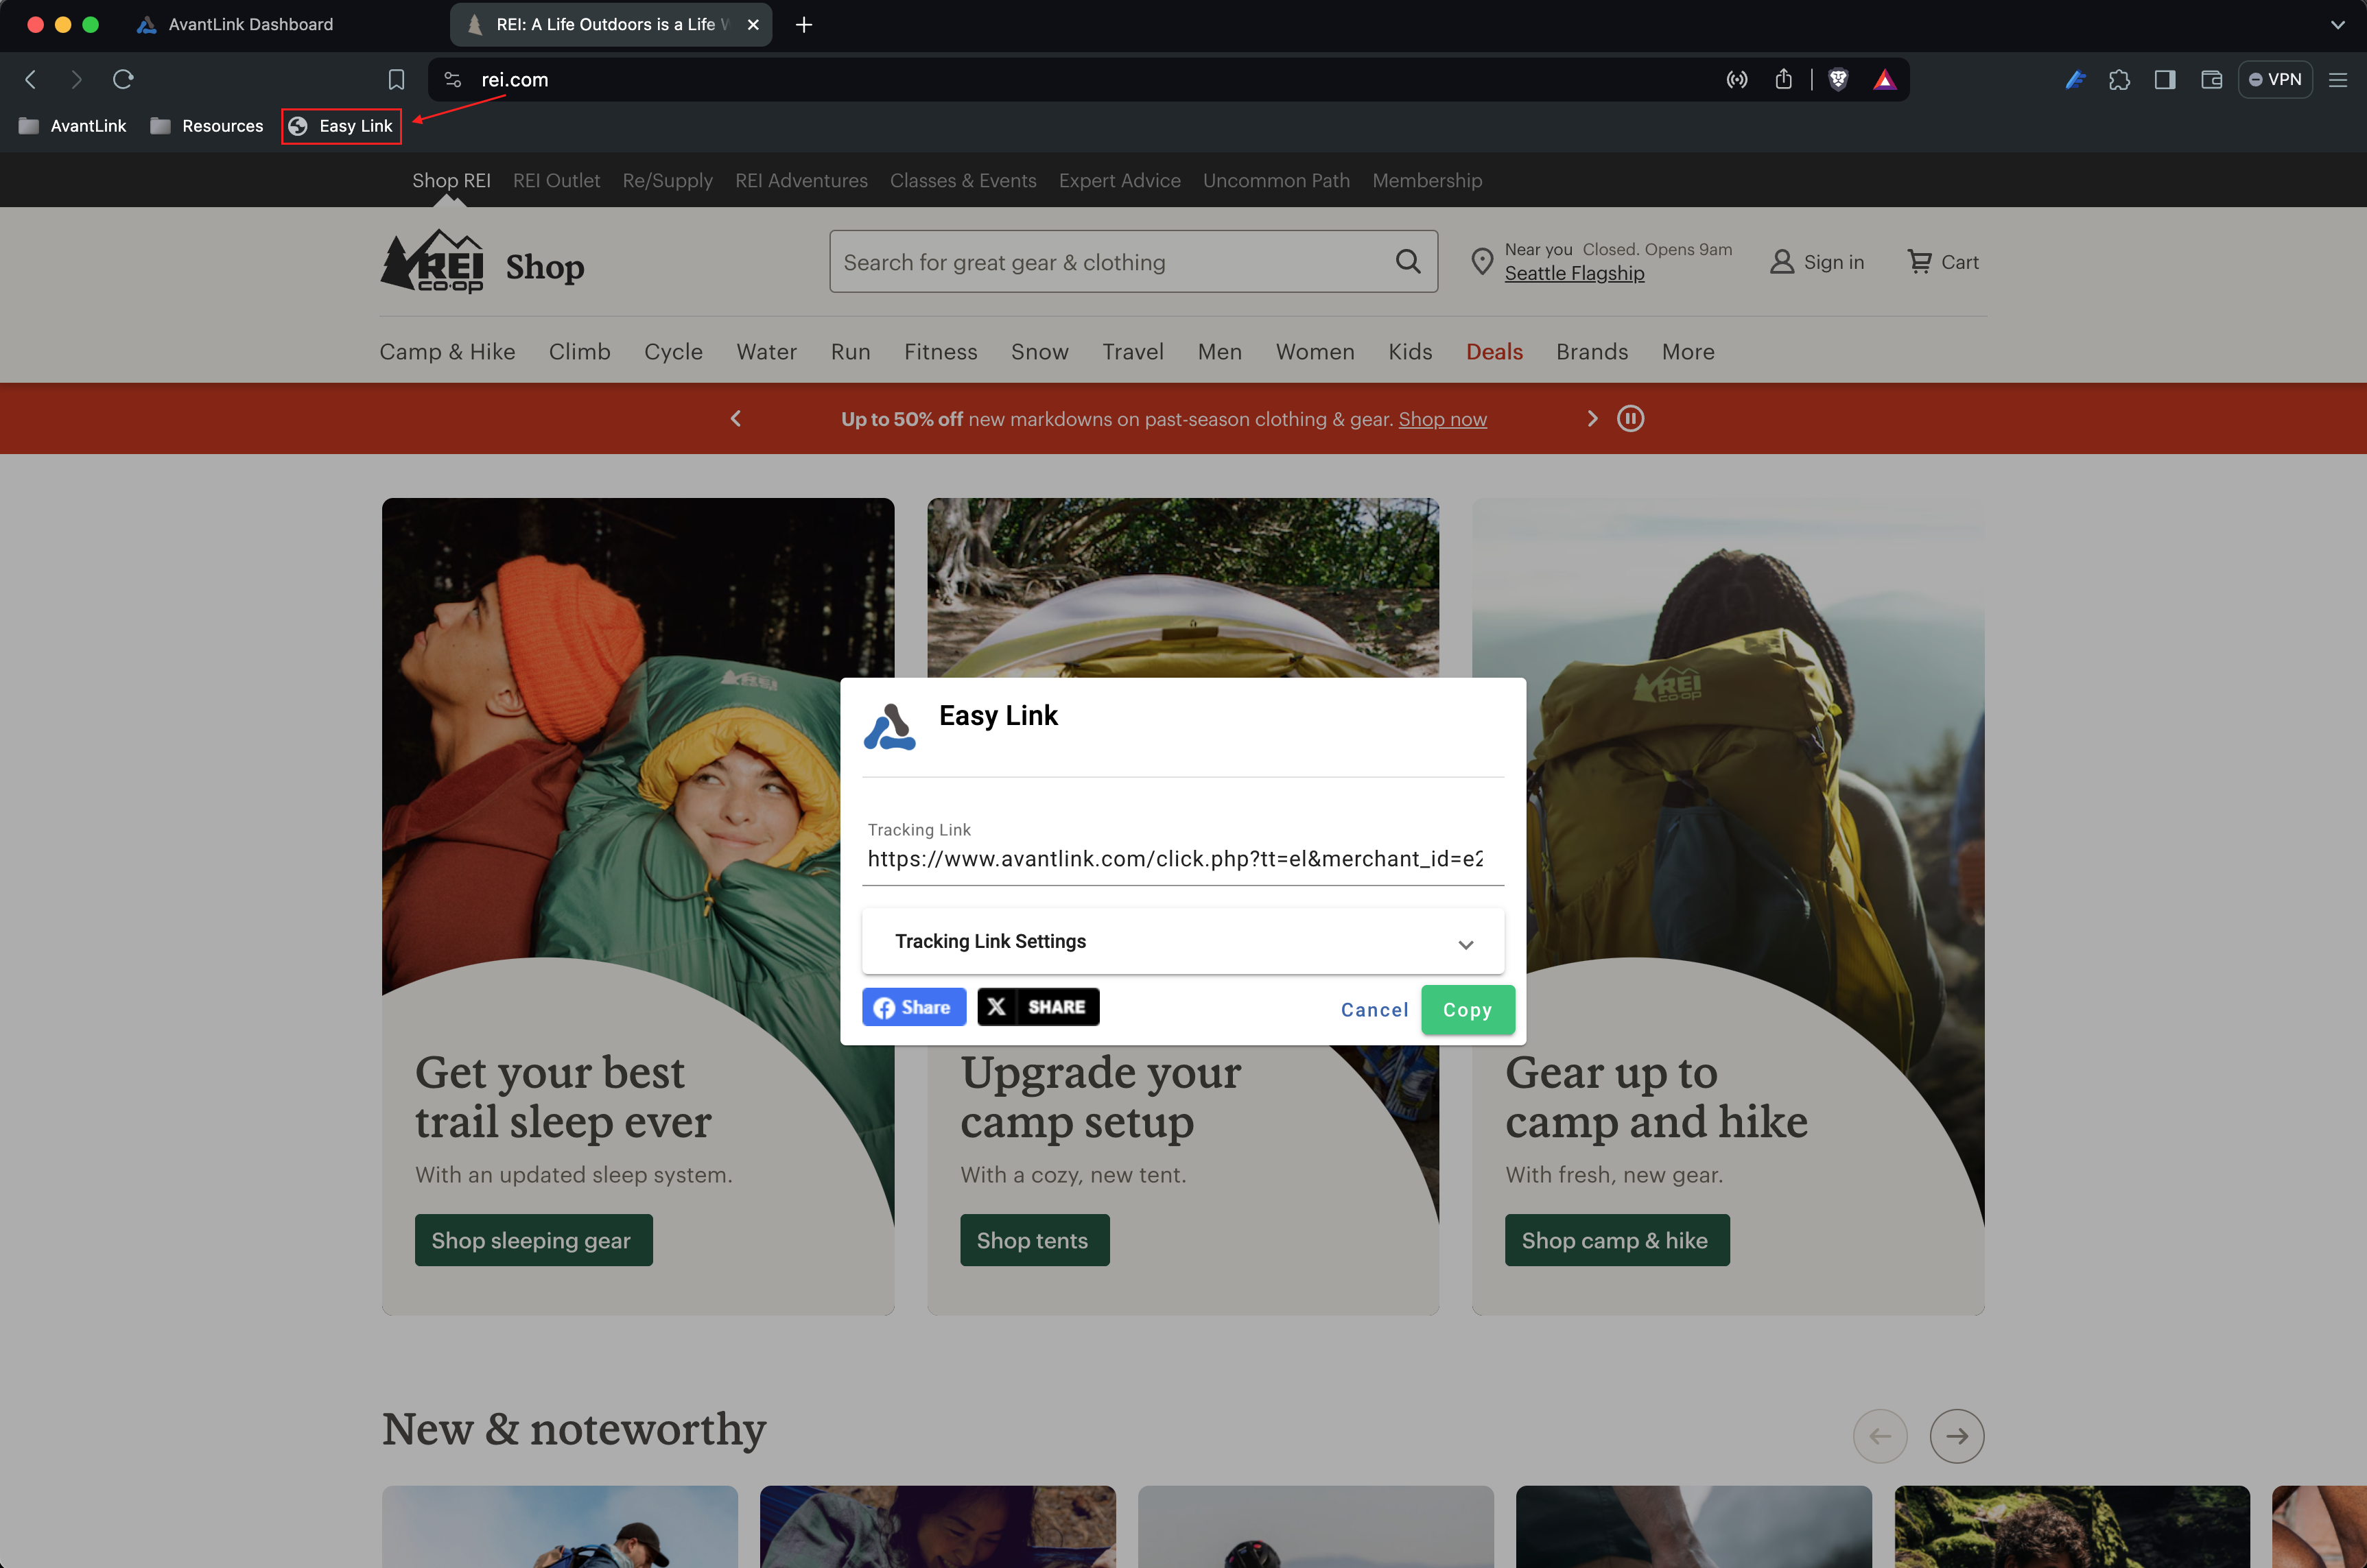Open site settings icon in address bar
2367x1568 pixels.
click(x=452, y=79)
